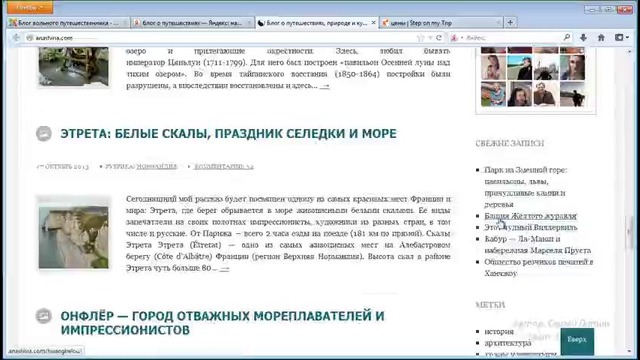Screen dimensions: 640x360
Task: Open the downloads arrow icon
Action: click(583, 38)
